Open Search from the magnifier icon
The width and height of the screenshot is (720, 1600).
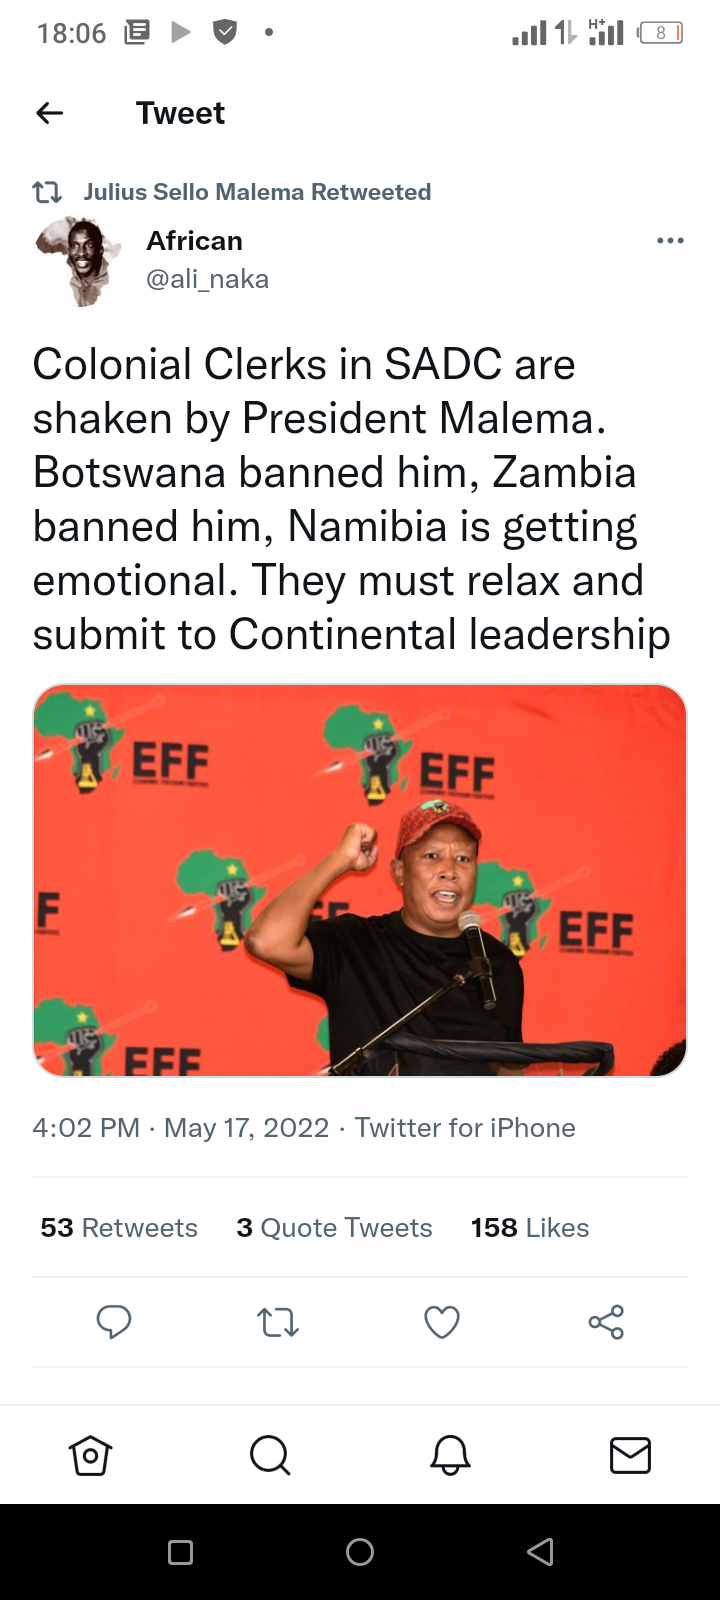[x=270, y=1455]
